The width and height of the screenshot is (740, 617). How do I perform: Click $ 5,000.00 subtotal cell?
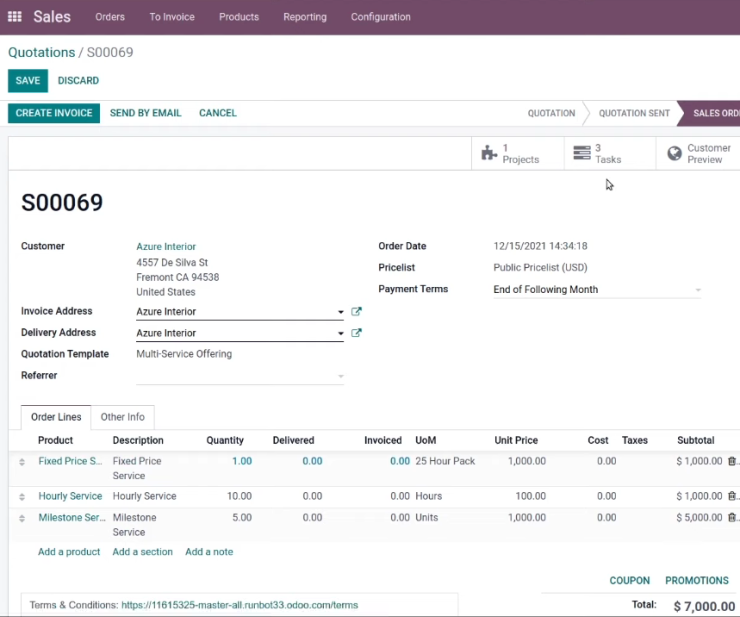pyautogui.click(x=699, y=517)
